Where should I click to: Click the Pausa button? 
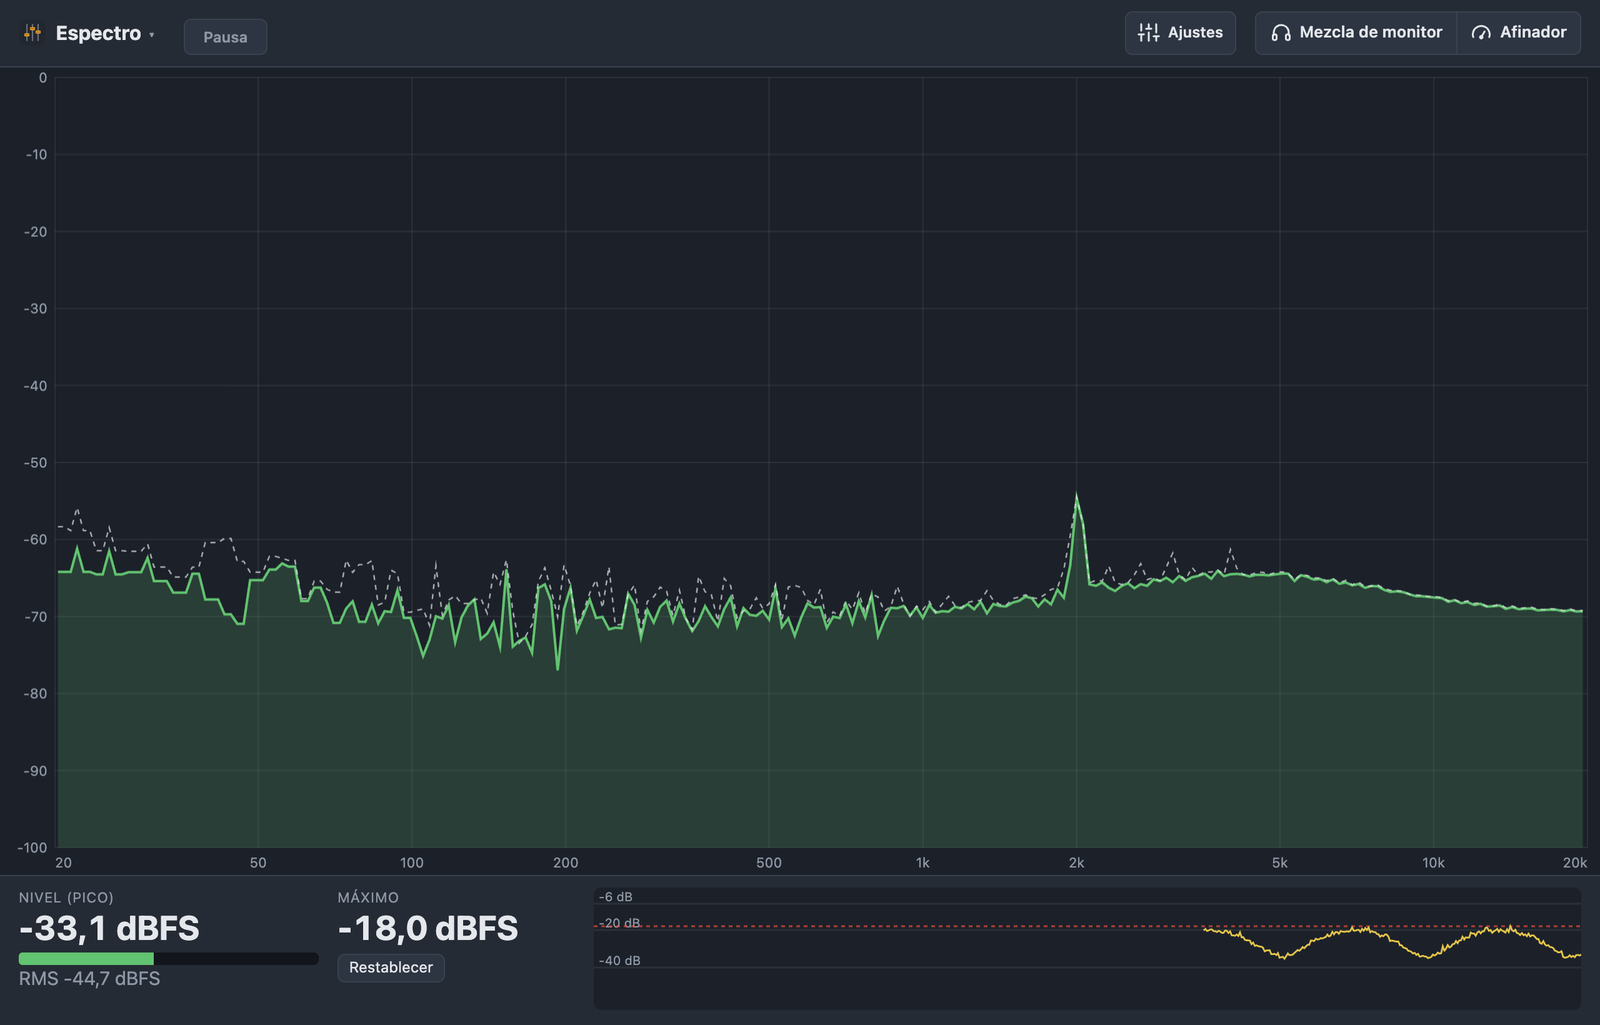coord(225,37)
